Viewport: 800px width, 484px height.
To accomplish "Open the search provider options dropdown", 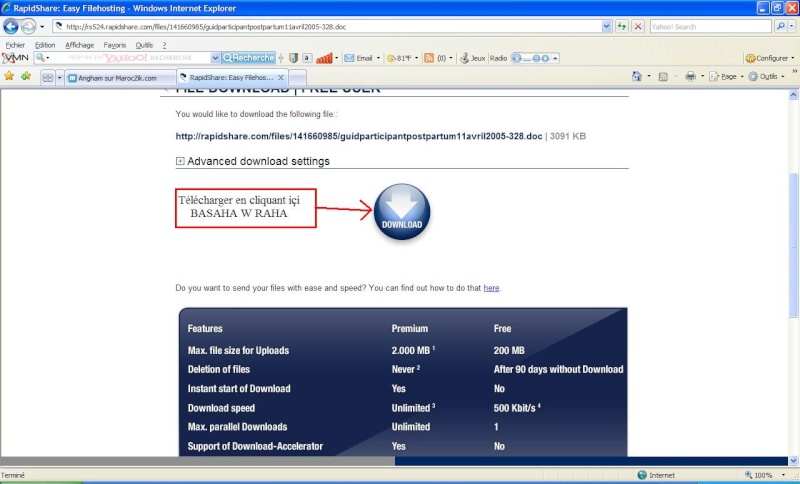I will (792, 27).
